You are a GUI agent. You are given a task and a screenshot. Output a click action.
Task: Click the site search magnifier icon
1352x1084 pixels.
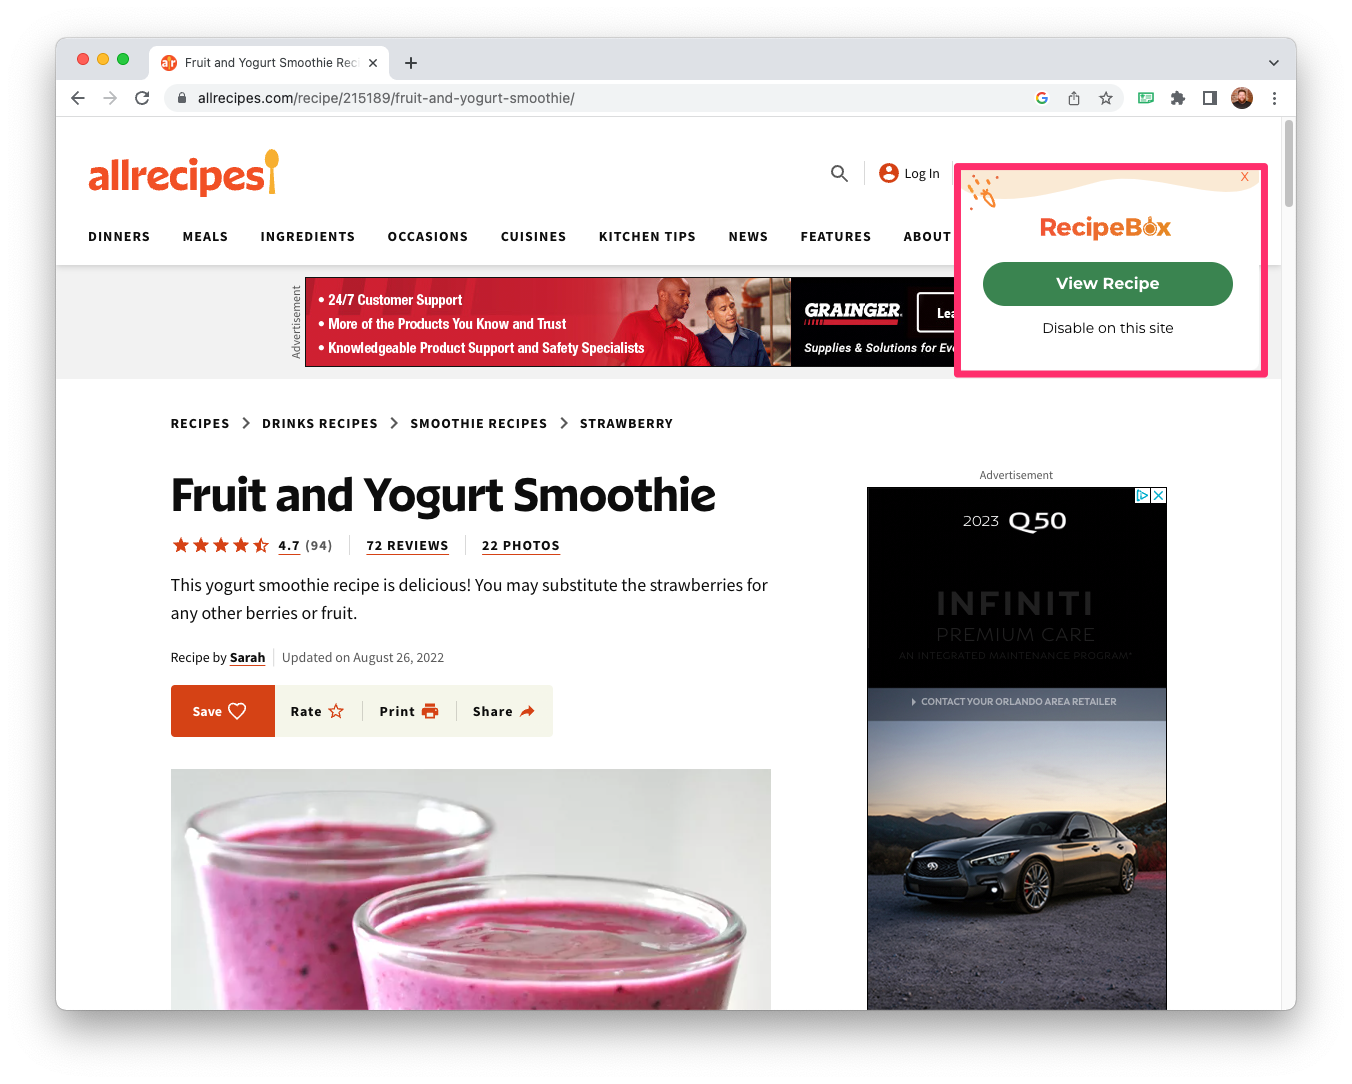(839, 173)
